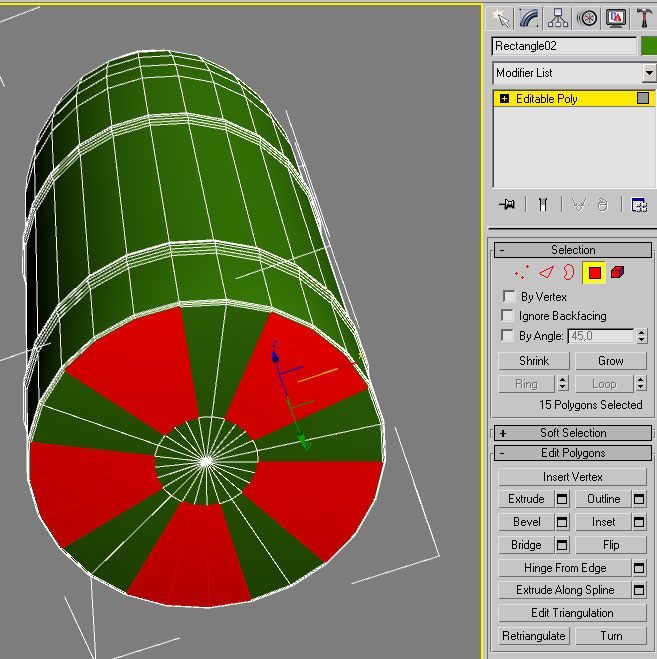
Task: Open the Modifier List dropdown
Action: coord(649,73)
